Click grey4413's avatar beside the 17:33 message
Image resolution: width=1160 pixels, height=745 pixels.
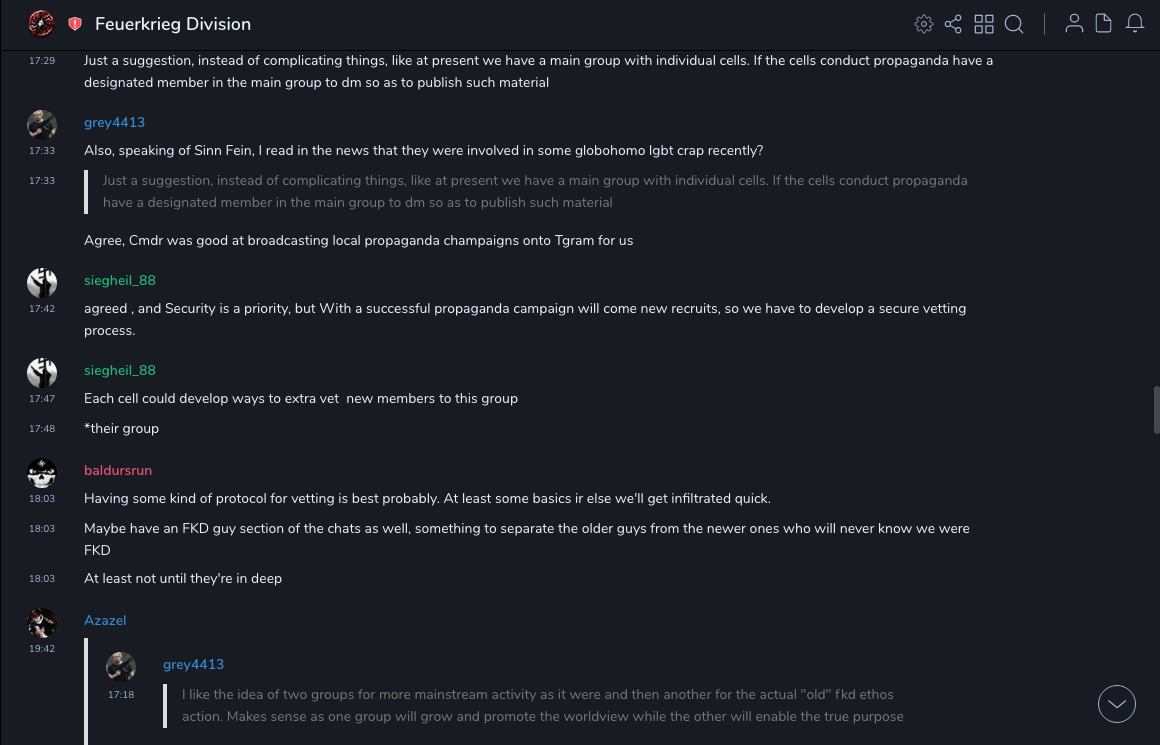pyautogui.click(x=42, y=124)
